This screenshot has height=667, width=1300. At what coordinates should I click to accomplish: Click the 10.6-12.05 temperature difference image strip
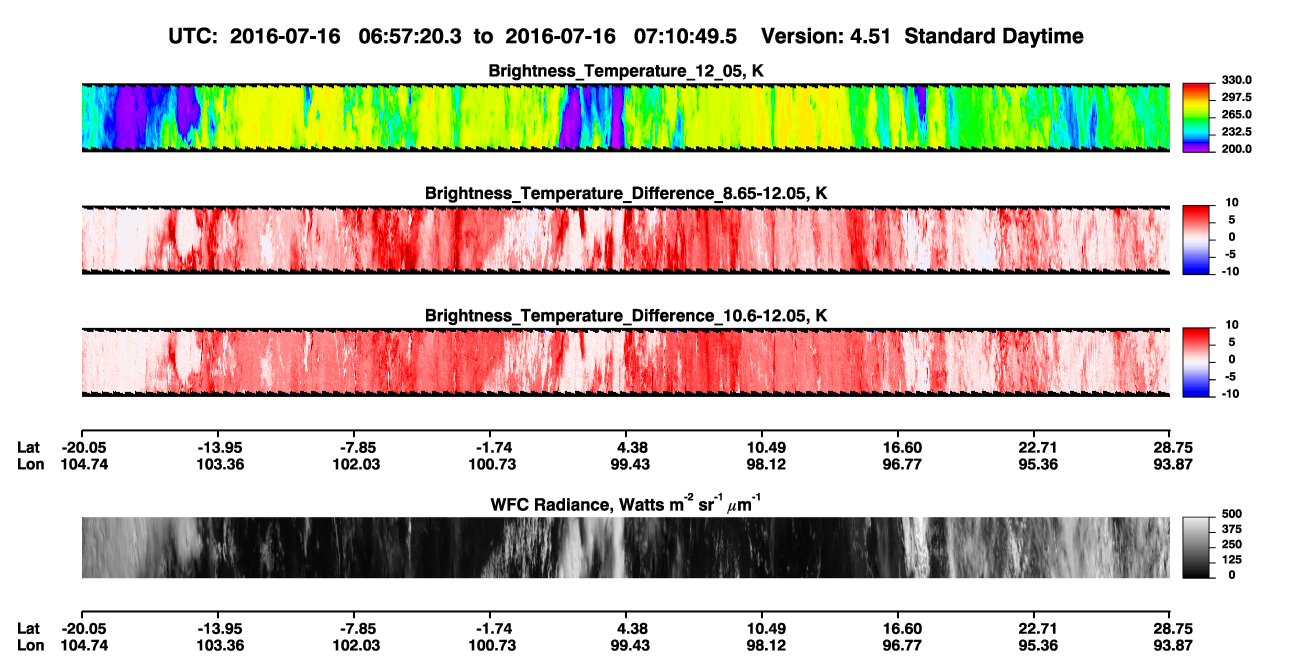[626, 363]
